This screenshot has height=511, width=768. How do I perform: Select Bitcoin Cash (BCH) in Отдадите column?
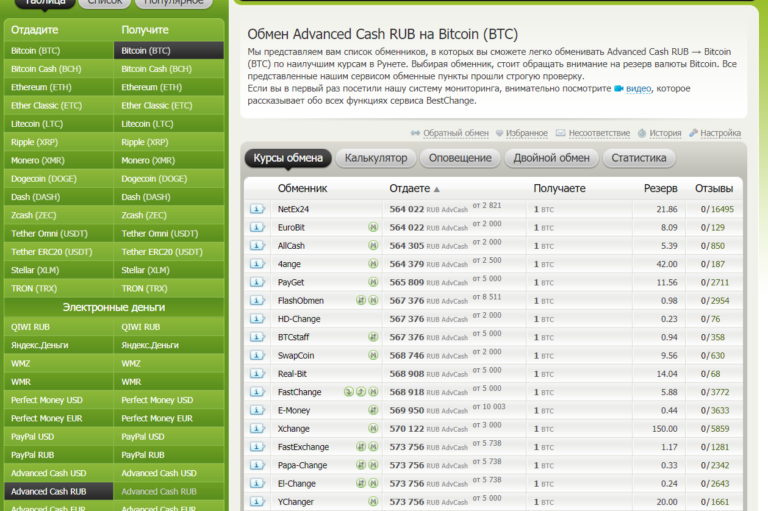click(x=59, y=69)
